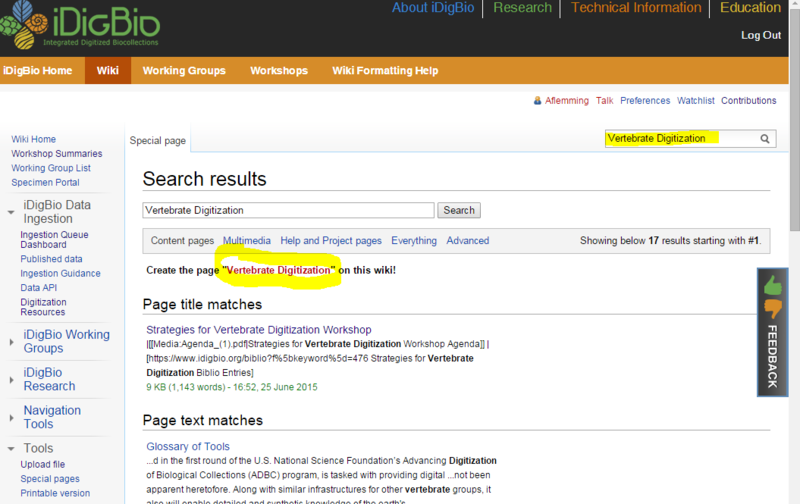Collapse the iDigBio Data Ingestion section
The width and height of the screenshot is (800, 504).
point(11,212)
